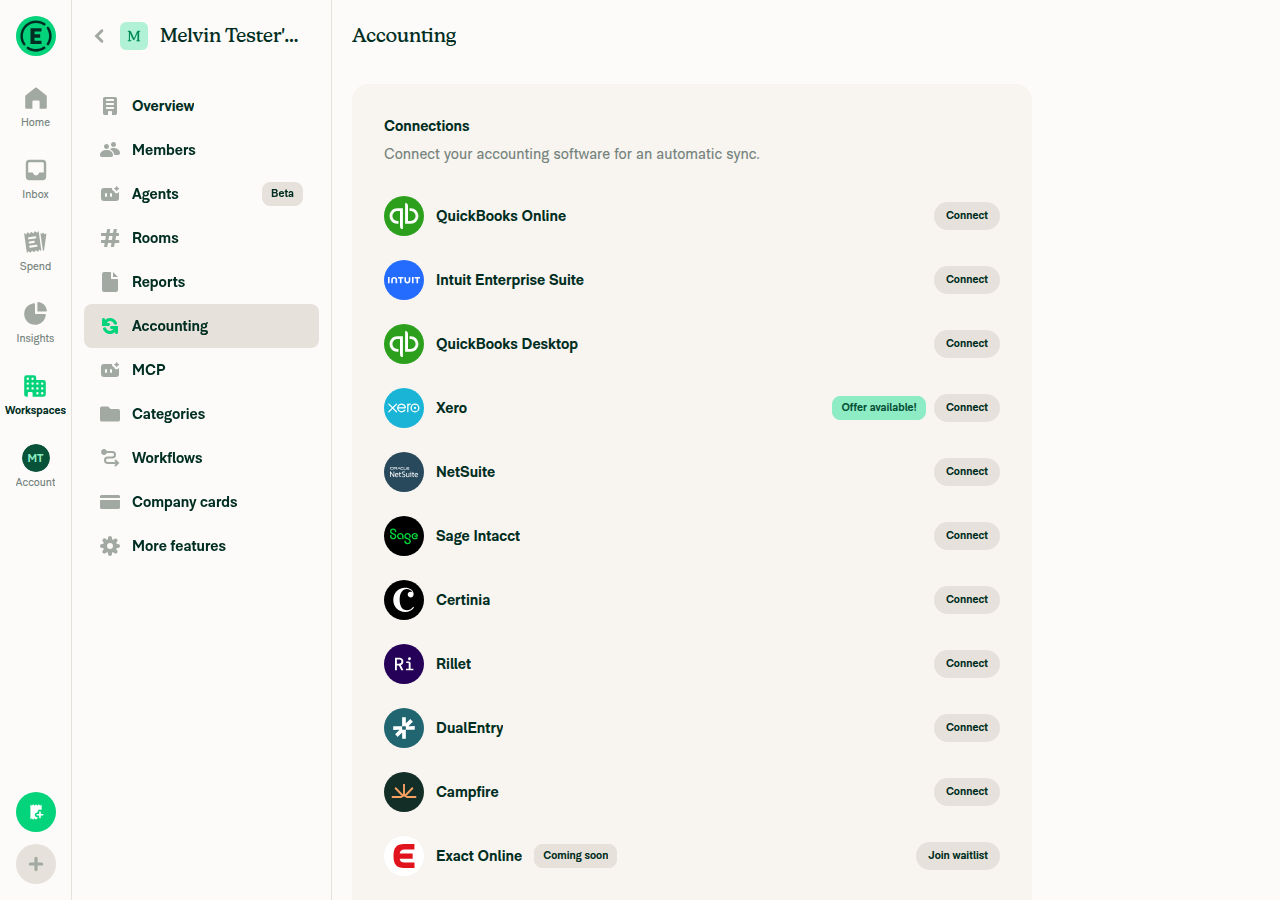Click the Xero Offer available badge

(879, 408)
